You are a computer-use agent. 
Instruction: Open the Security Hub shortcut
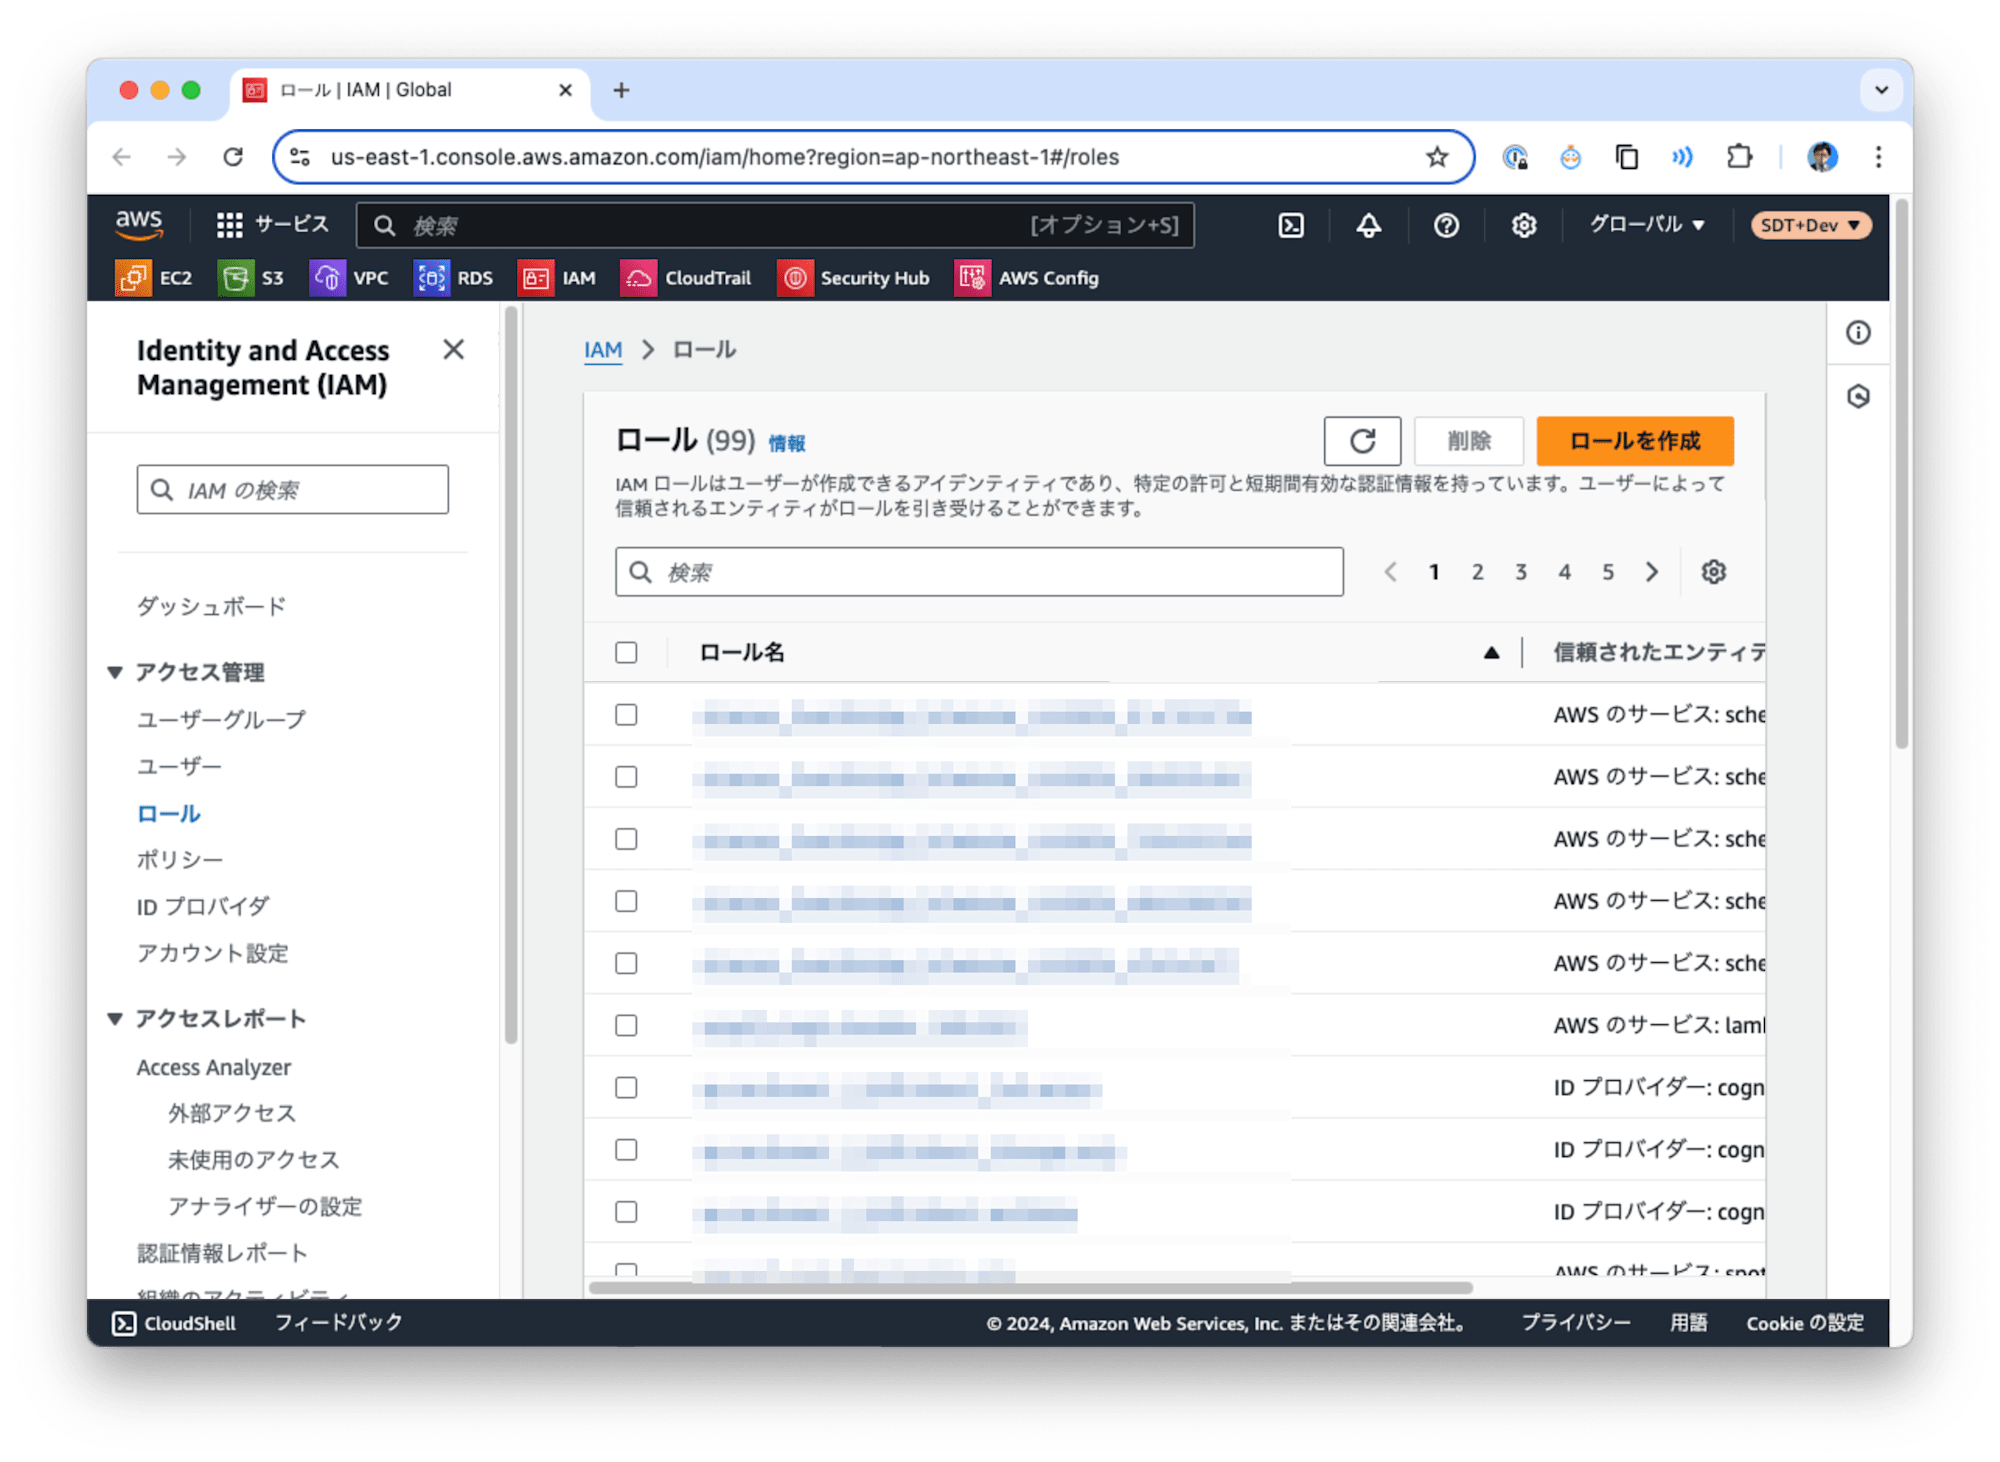pyautogui.click(x=854, y=278)
